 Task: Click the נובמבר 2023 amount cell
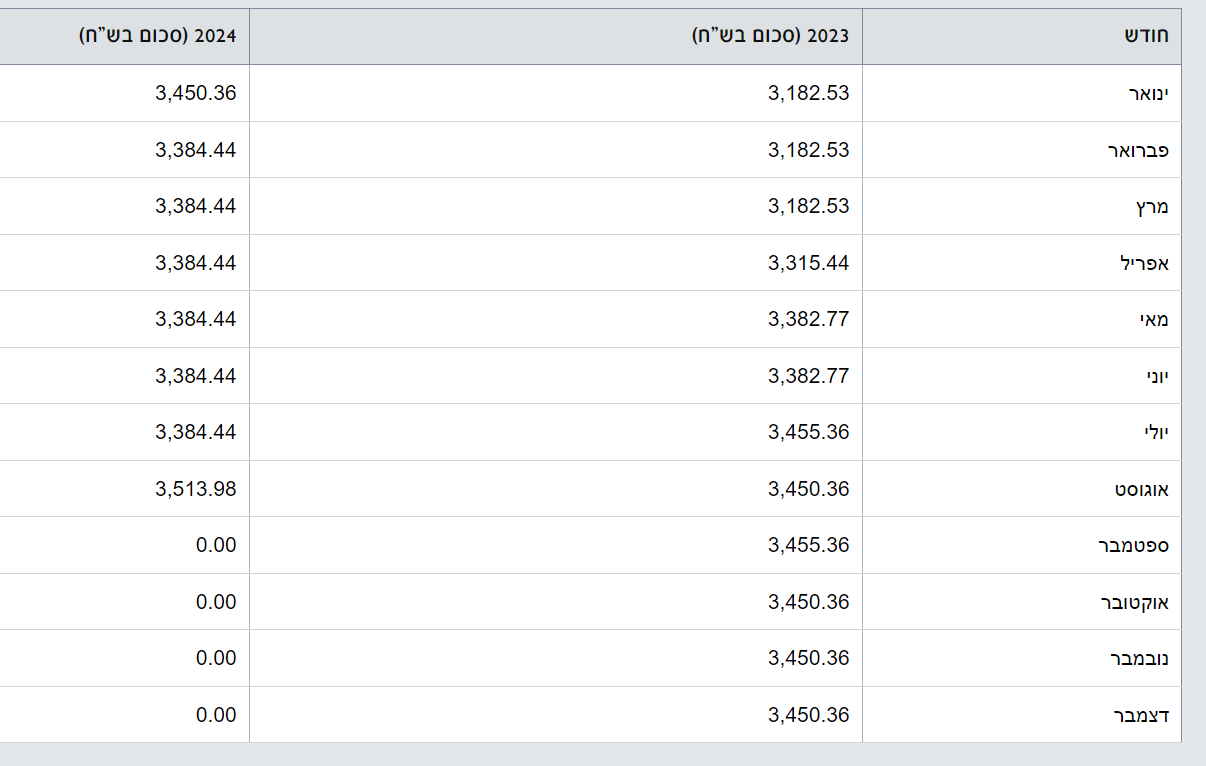click(808, 658)
